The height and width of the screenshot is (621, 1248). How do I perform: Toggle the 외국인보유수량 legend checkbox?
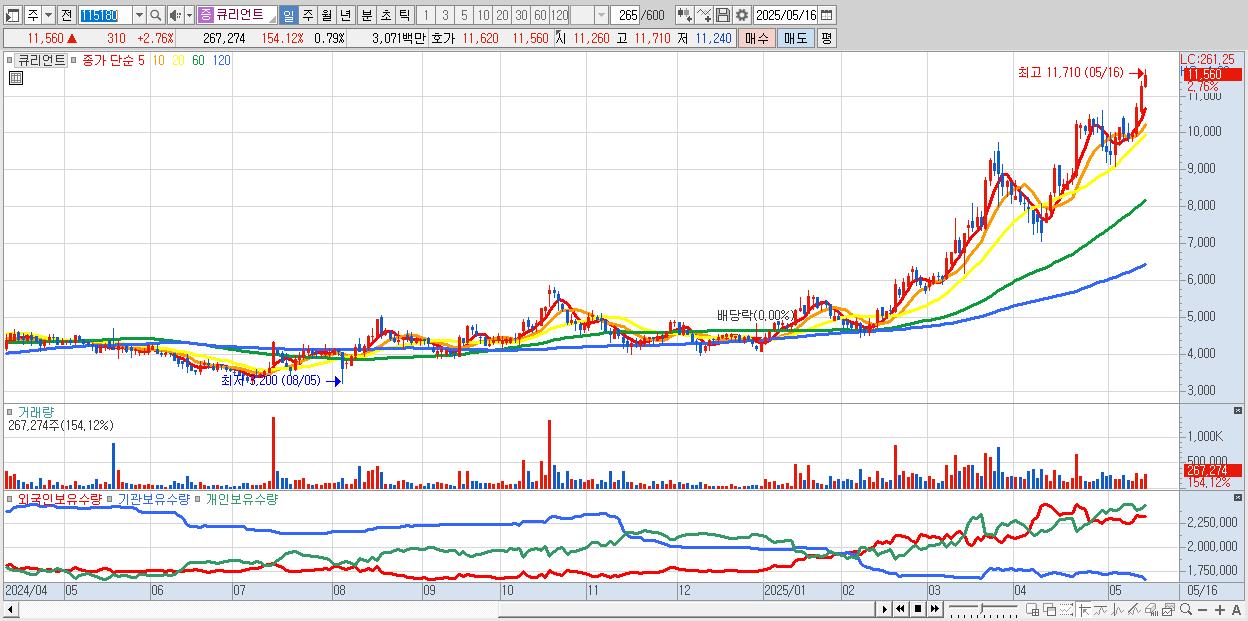(x=11, y=498)
